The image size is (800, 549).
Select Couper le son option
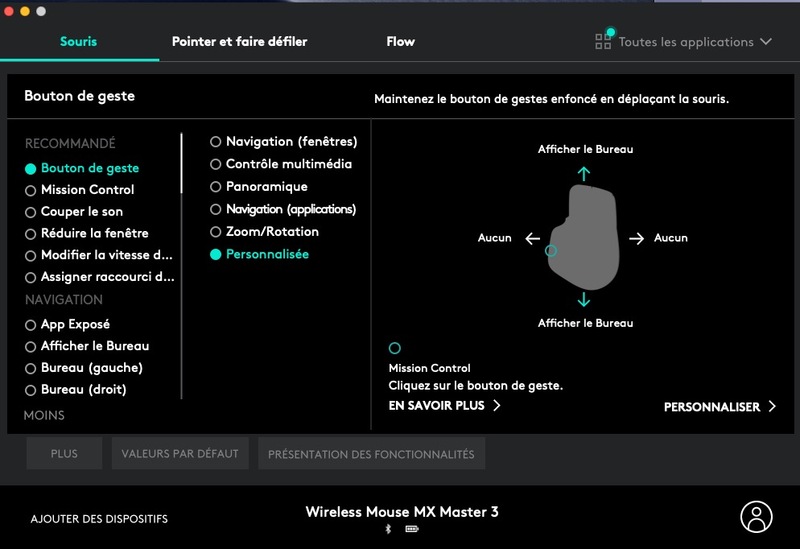pyautogui.click(x=74, y=211)
